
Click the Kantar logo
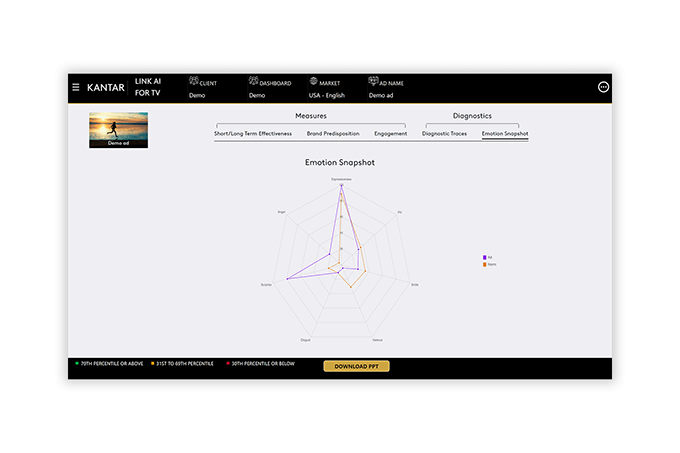click(x=105, y=87)
